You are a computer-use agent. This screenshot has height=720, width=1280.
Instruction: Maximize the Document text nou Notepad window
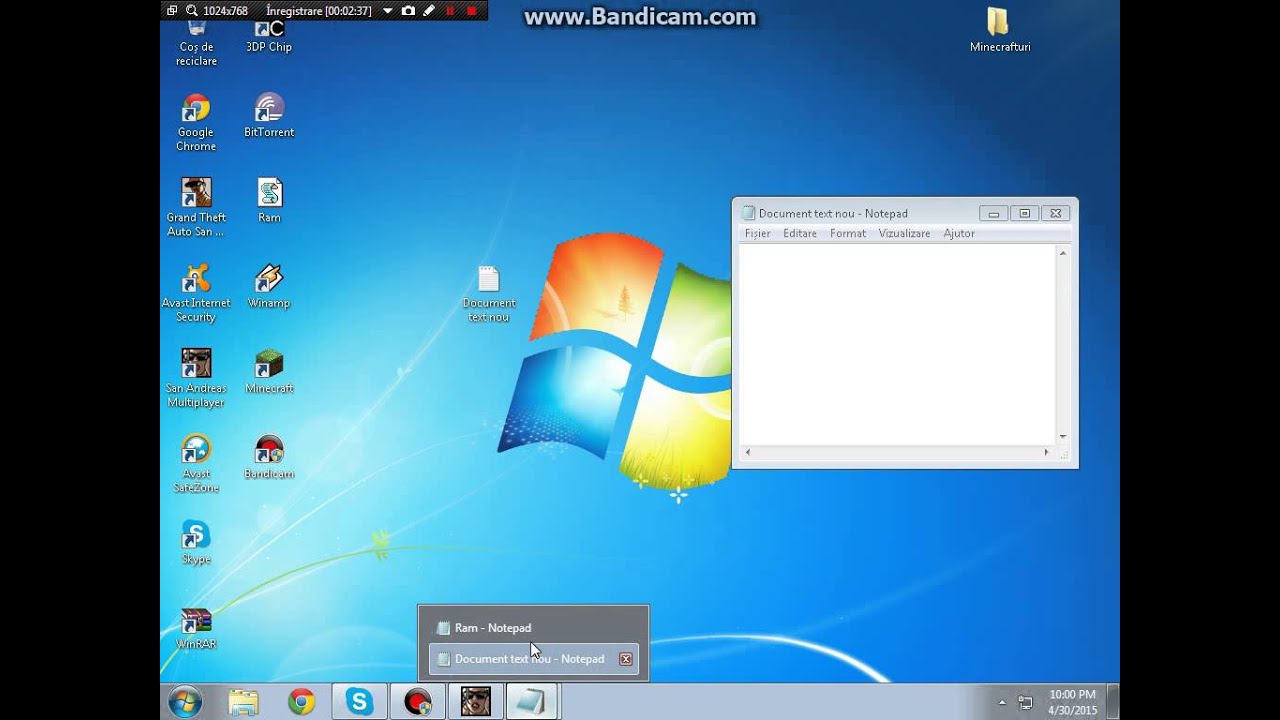tap(1024, 213)
